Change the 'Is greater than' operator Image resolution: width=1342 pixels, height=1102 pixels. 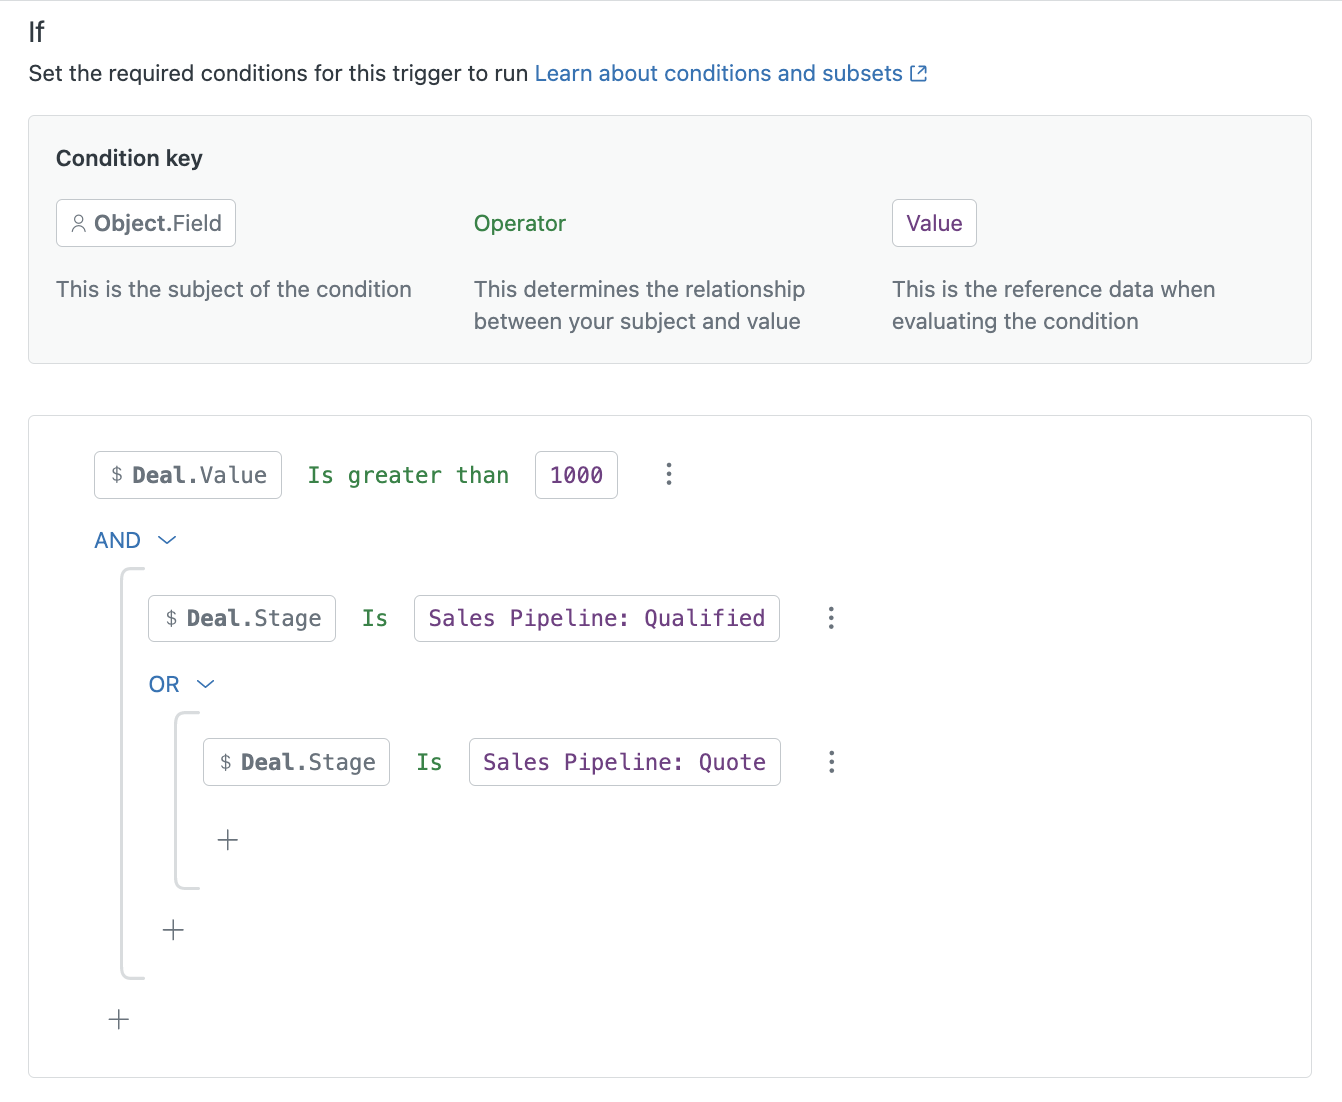pyautogui.click(x=408, y=475)
